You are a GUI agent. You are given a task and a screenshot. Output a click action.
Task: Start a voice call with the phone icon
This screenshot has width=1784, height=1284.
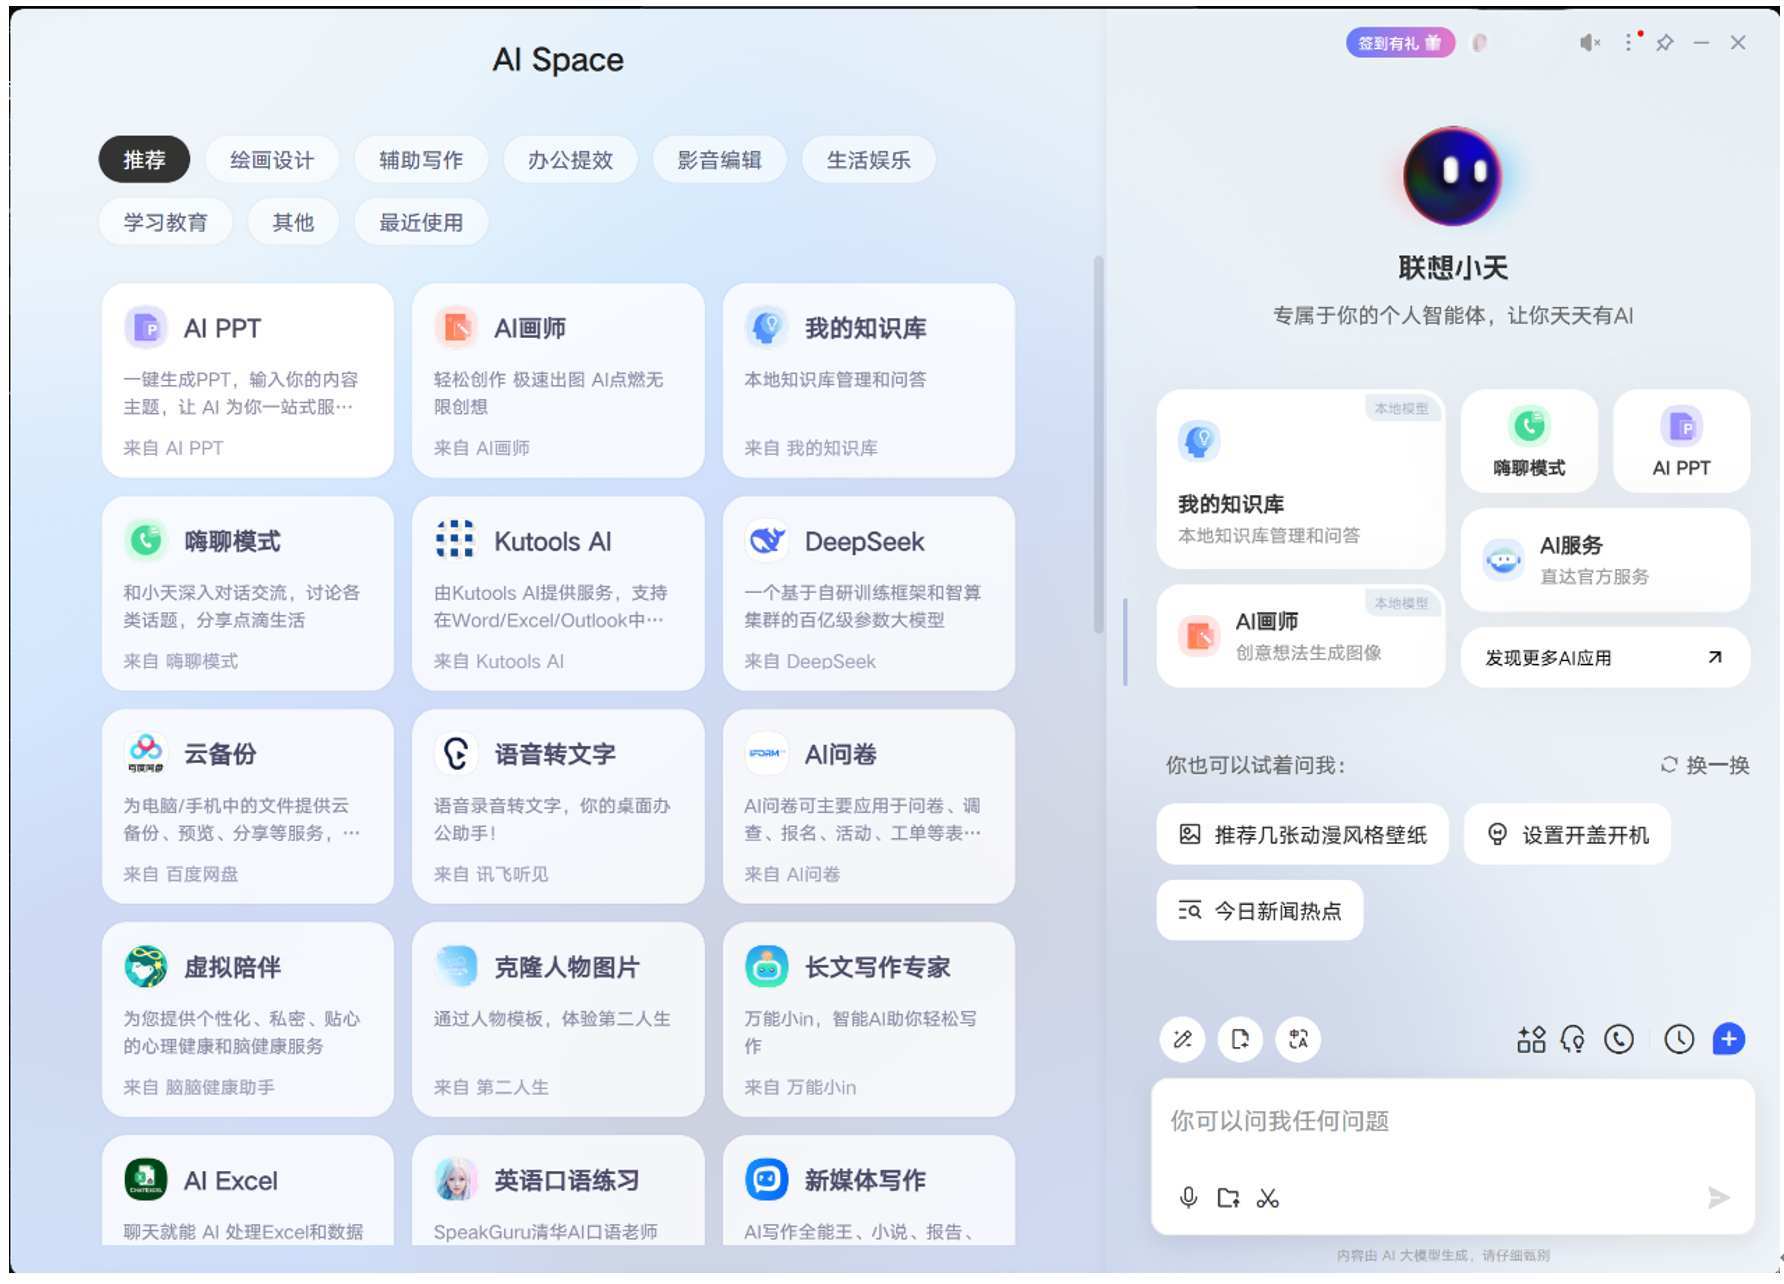pos(1619,1040)
